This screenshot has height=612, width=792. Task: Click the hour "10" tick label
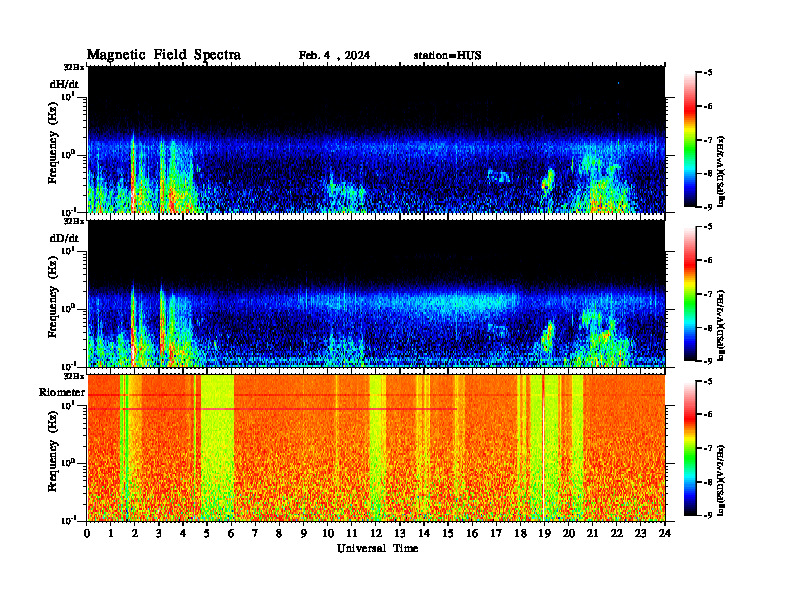pyautogui.click(x=328, y=533)
